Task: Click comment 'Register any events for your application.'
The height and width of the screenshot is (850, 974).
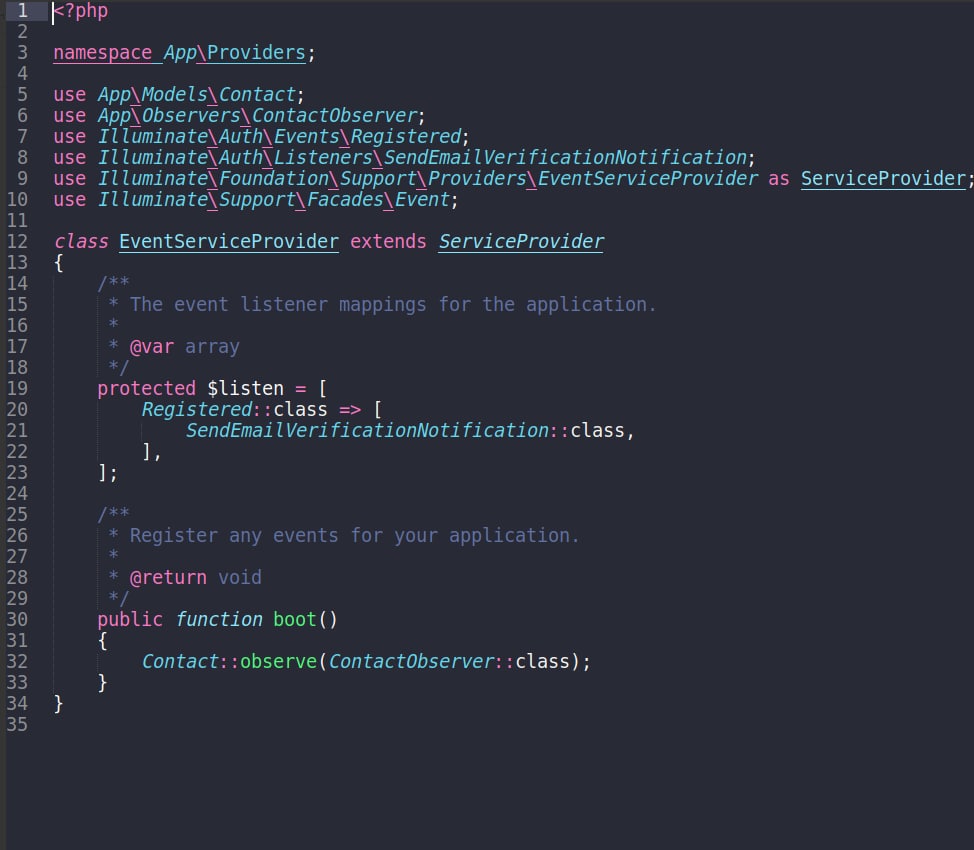Action: click(354, 536)
